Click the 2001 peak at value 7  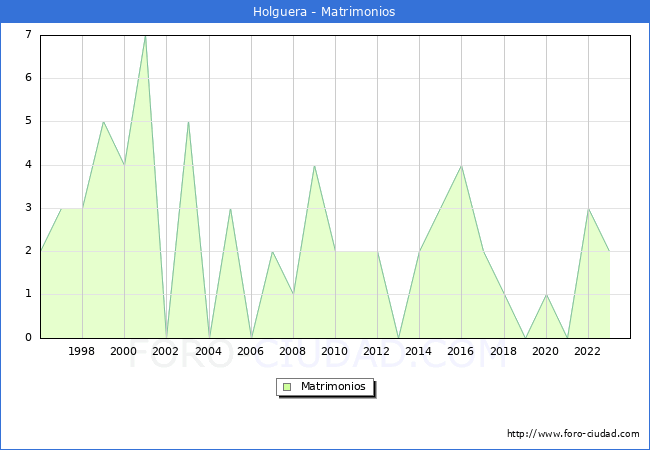pyautogui.click(x=145, y=36)
